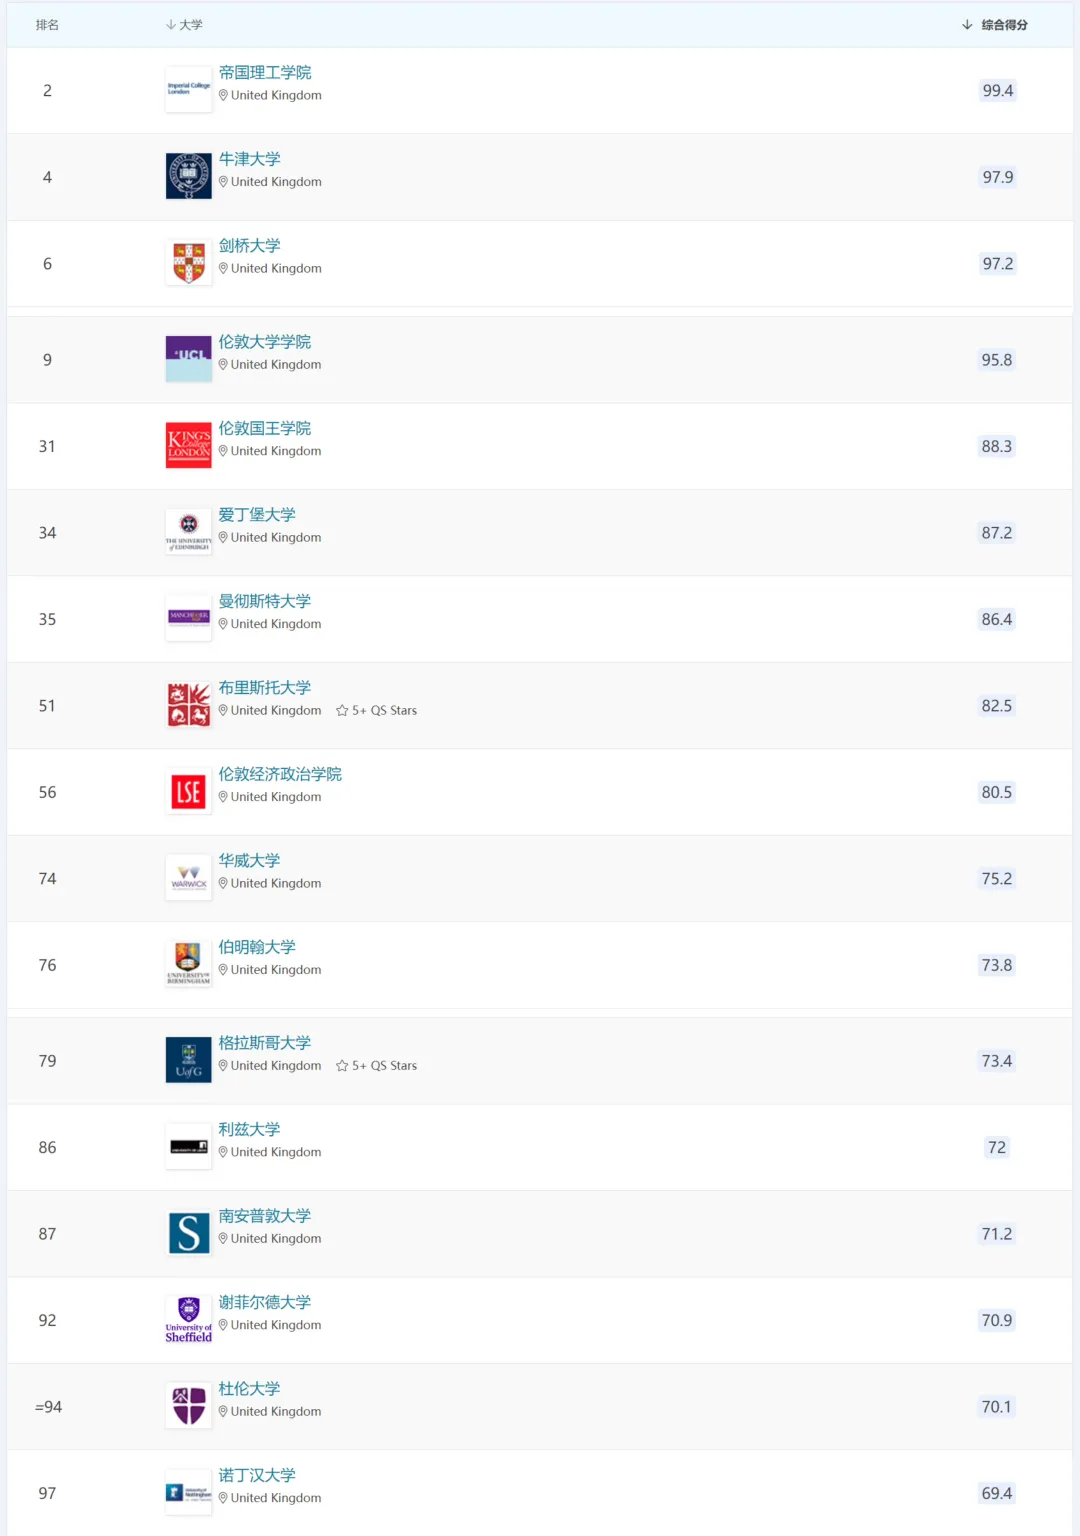Click the Imperial College London logo
Viewport: 1080px width, 1536px height.
pyautogui.click(x=188, y=88)
